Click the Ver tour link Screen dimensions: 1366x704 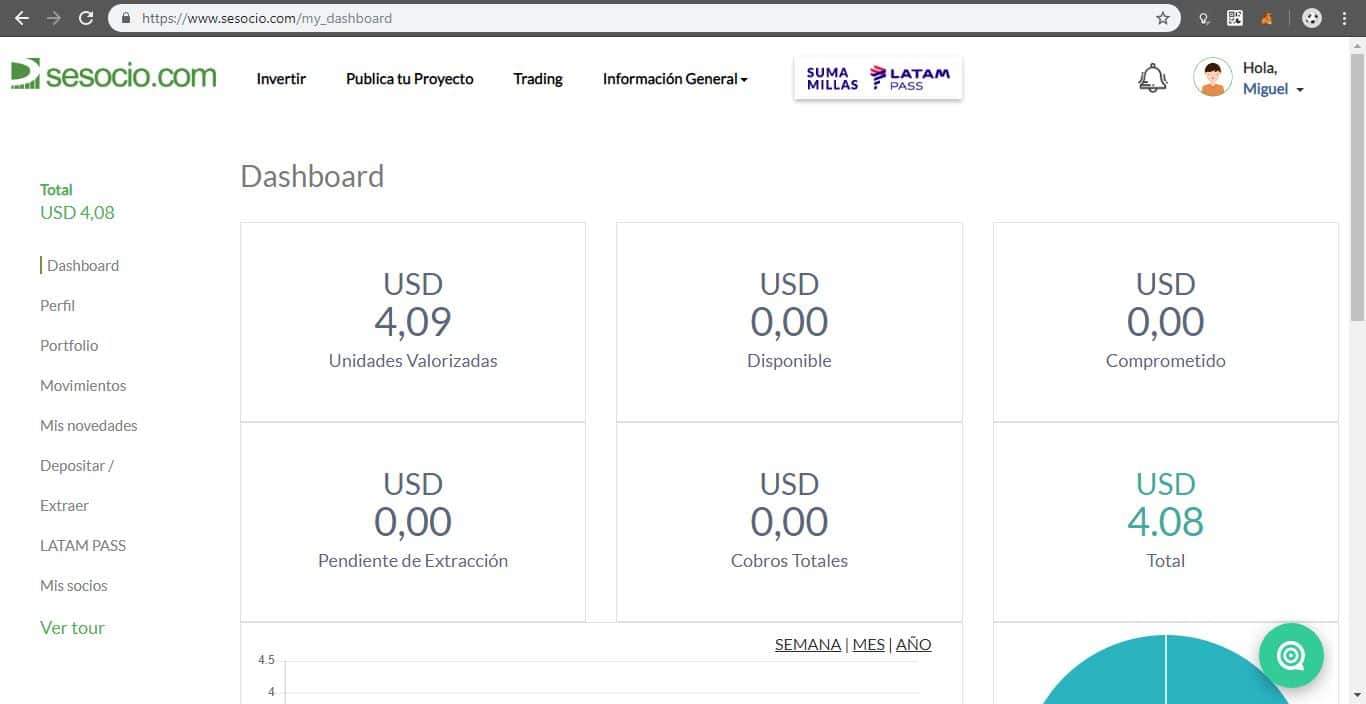[72, 628]
